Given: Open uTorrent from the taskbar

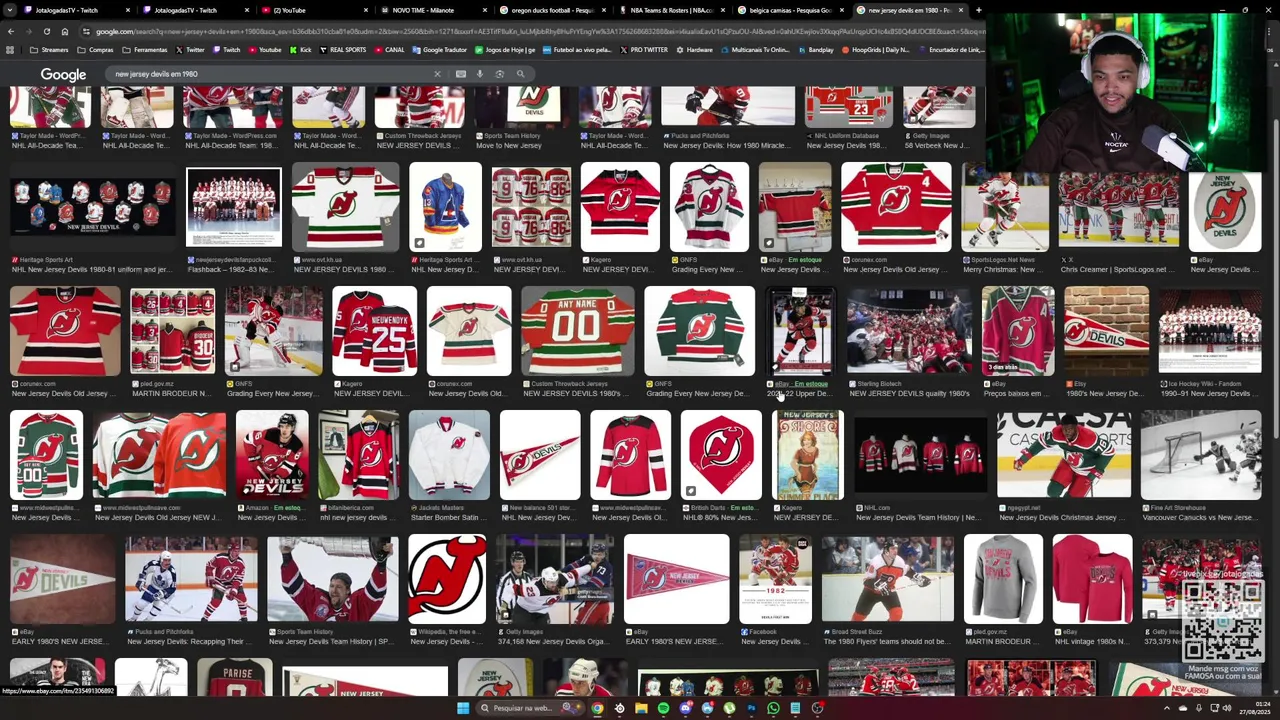Looking at the screenshot, I should pos(729,708).
